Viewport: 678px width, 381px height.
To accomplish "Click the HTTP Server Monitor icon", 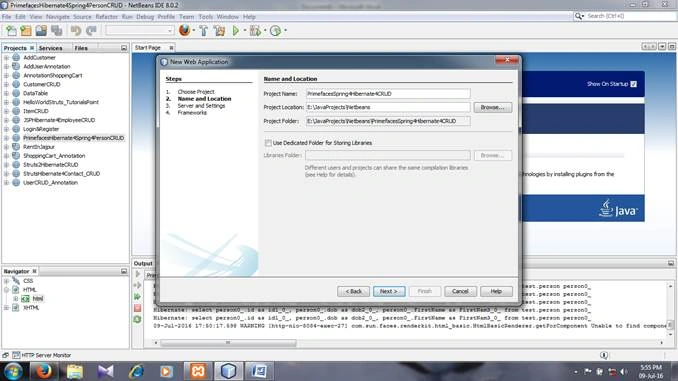I will coord(16,355).
